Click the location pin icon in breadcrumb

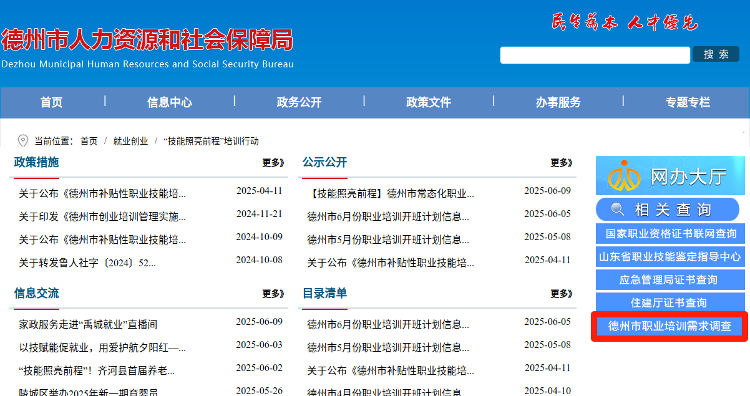click(22, 141)
